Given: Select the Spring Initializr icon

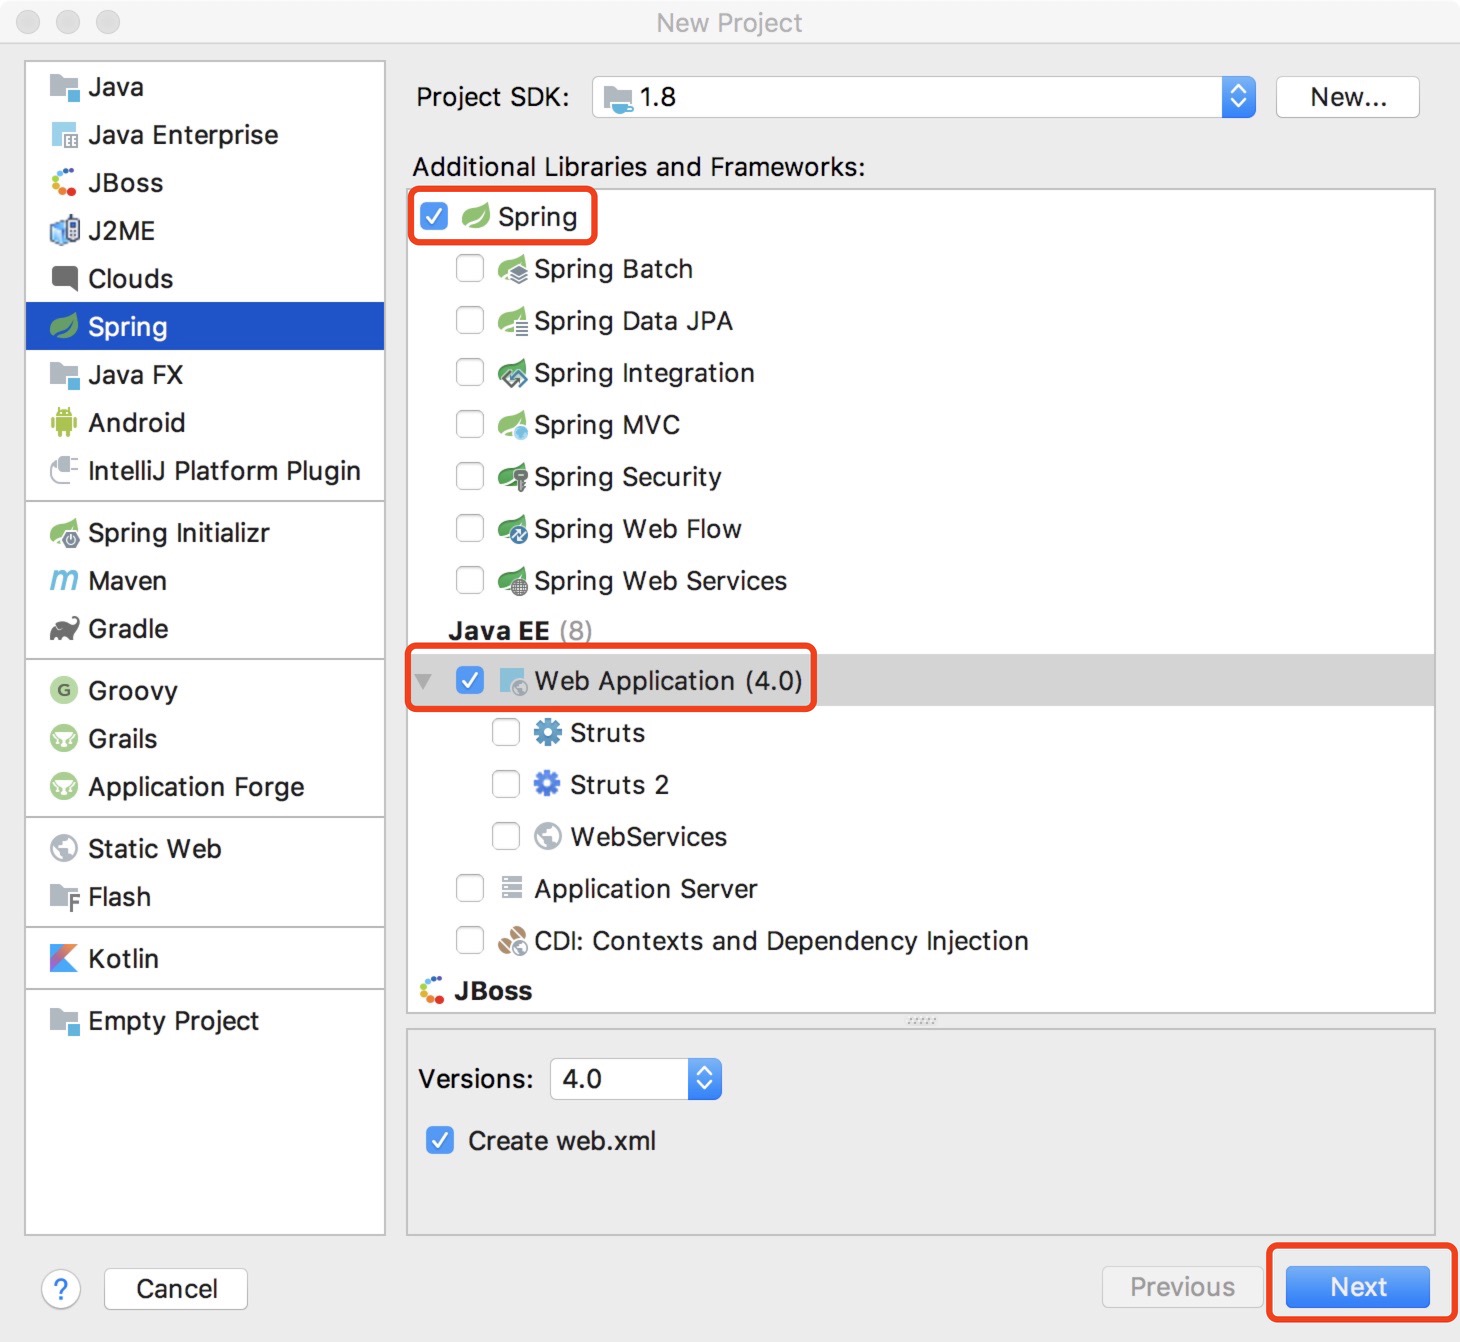Looking at the screenshot, I should coord(64,533).
